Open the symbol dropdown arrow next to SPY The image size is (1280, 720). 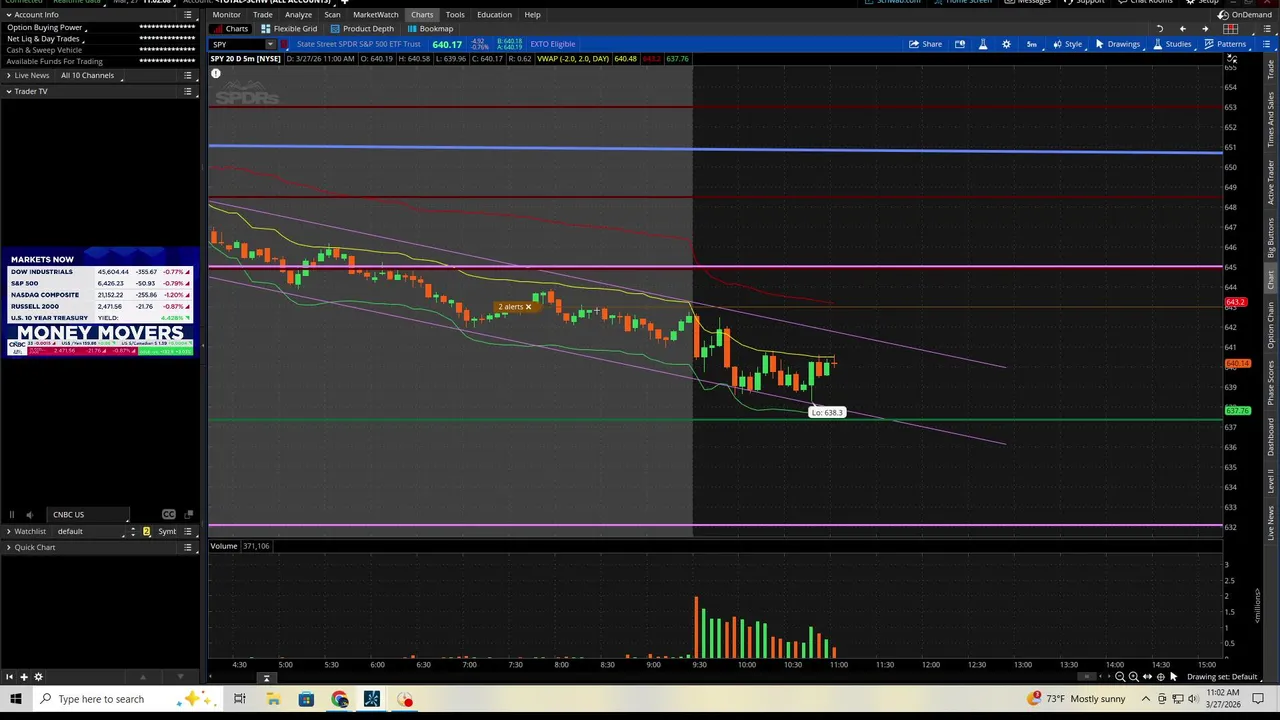pyautogui.click(x=270, y=45)
